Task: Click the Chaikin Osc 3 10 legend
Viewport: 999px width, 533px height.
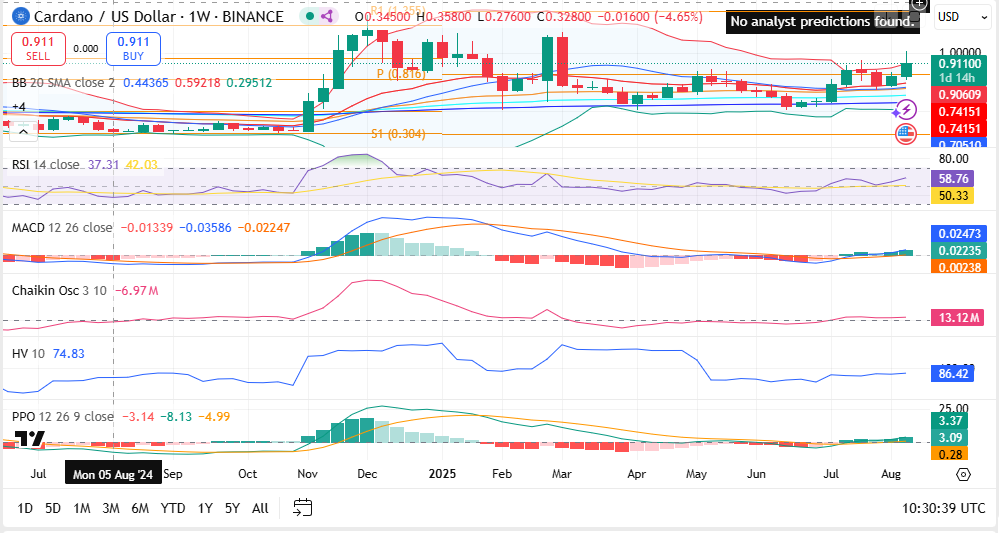Action: pos(59,290)
